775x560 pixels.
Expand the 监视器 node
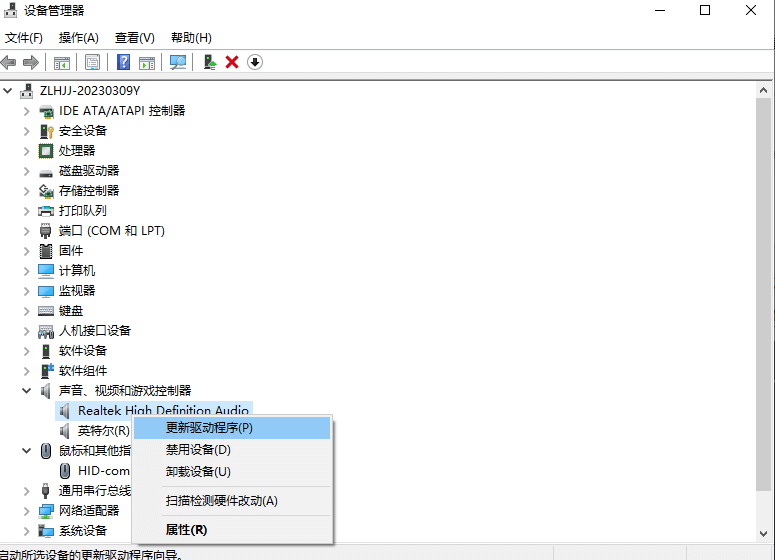pos(27,291)
